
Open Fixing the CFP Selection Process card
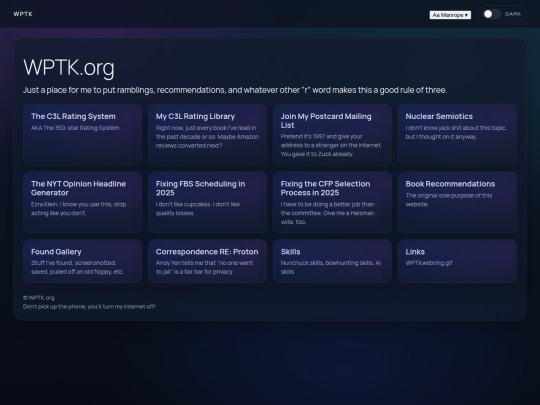pyautogui.click(x=332, y=202)
